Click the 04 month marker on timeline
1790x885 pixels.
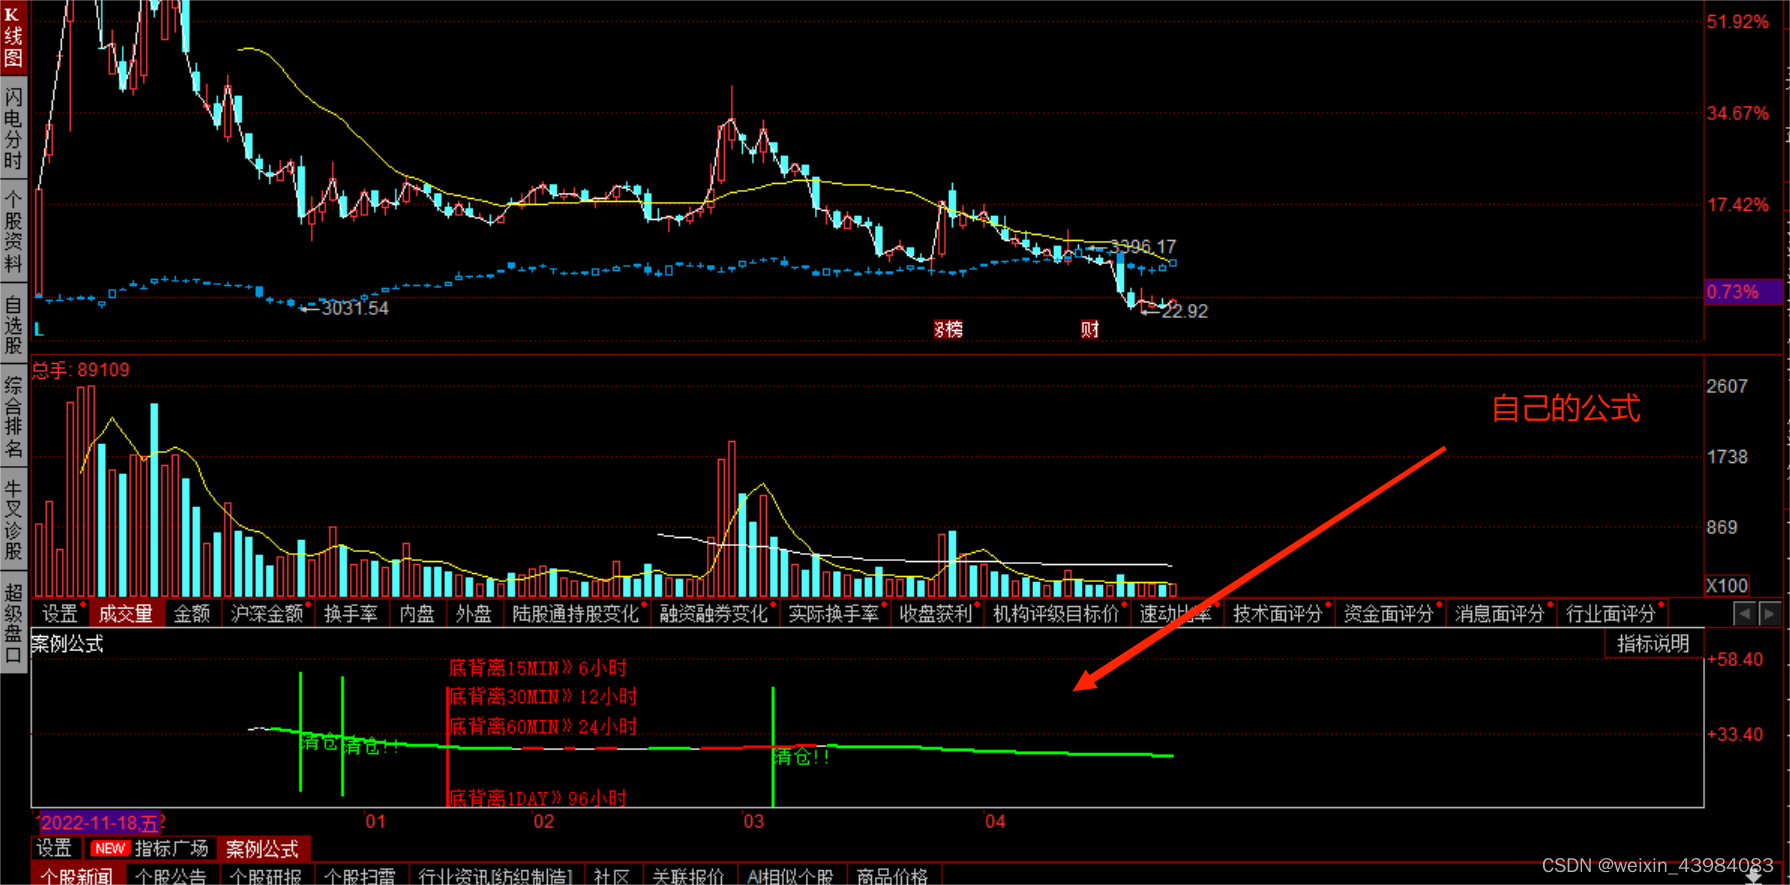point(995,822)
